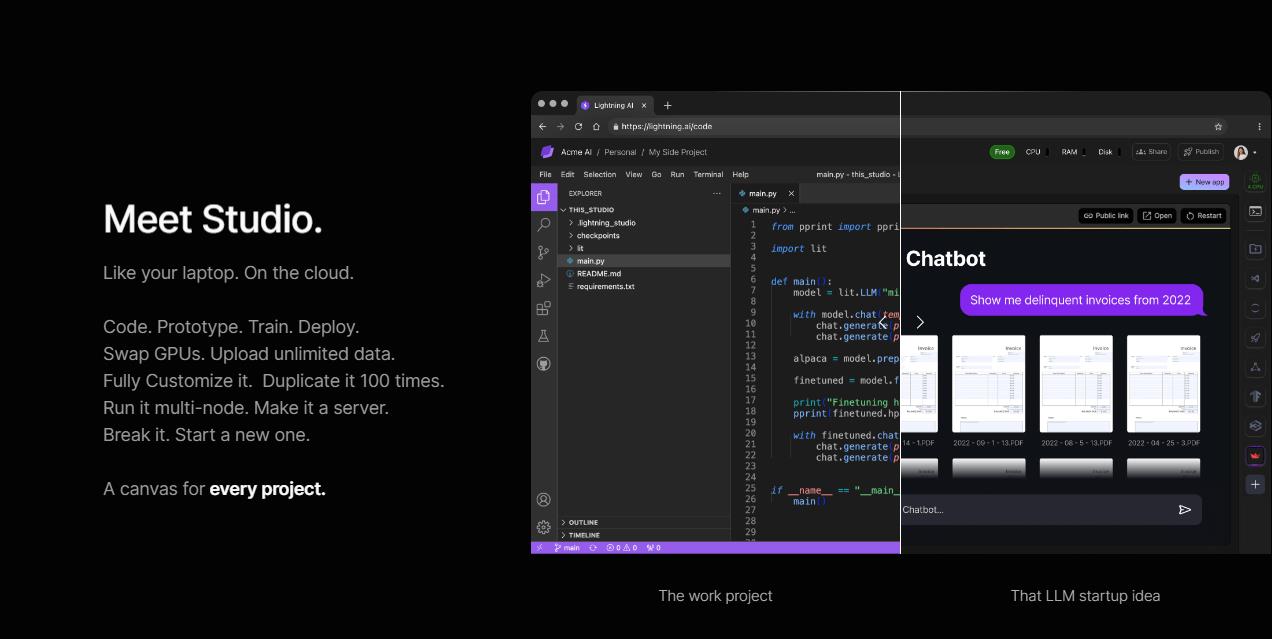Click the Public link button
1272x639 pixels.
point(1106,215)
